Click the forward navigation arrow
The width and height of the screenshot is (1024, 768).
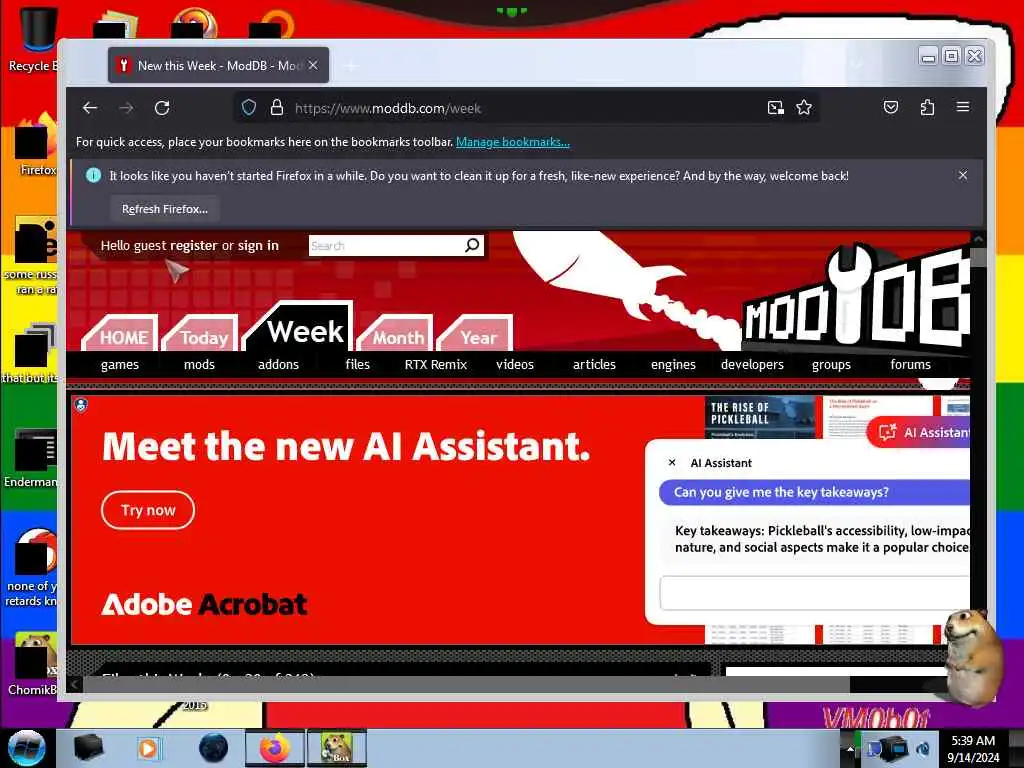(126, 108)
